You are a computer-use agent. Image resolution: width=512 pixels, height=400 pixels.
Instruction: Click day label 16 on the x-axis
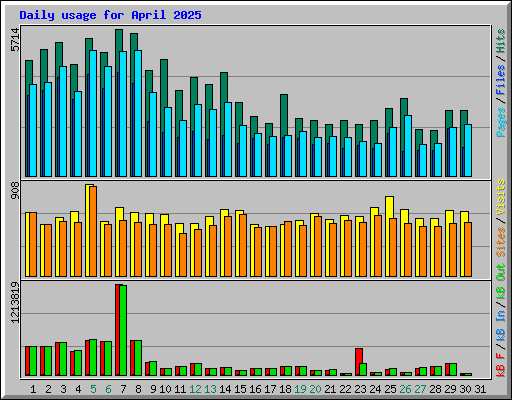tap(255, 389)
